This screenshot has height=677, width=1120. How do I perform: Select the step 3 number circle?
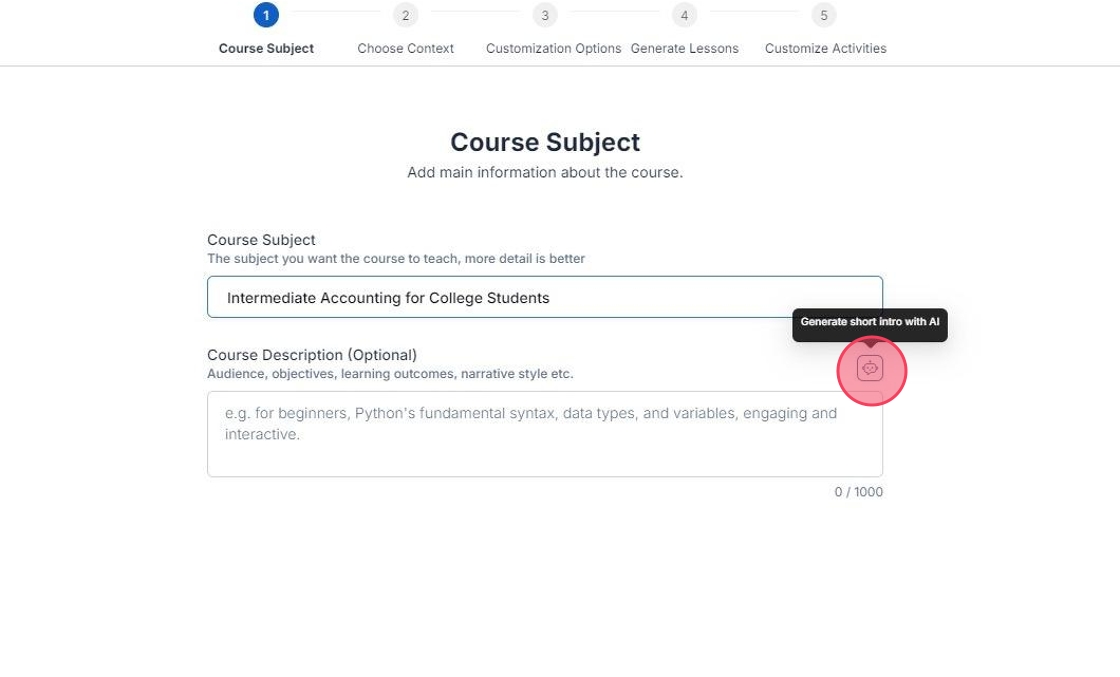point(545,15)
